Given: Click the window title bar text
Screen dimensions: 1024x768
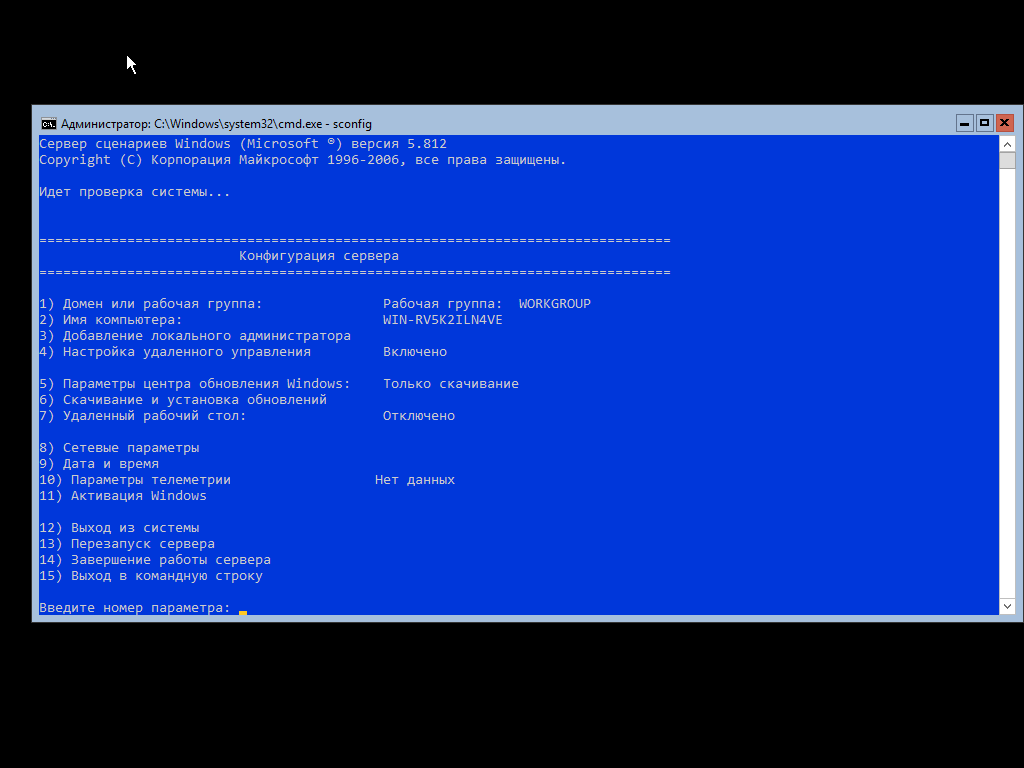Looking at the screenshot, I should tap(216, 123).
